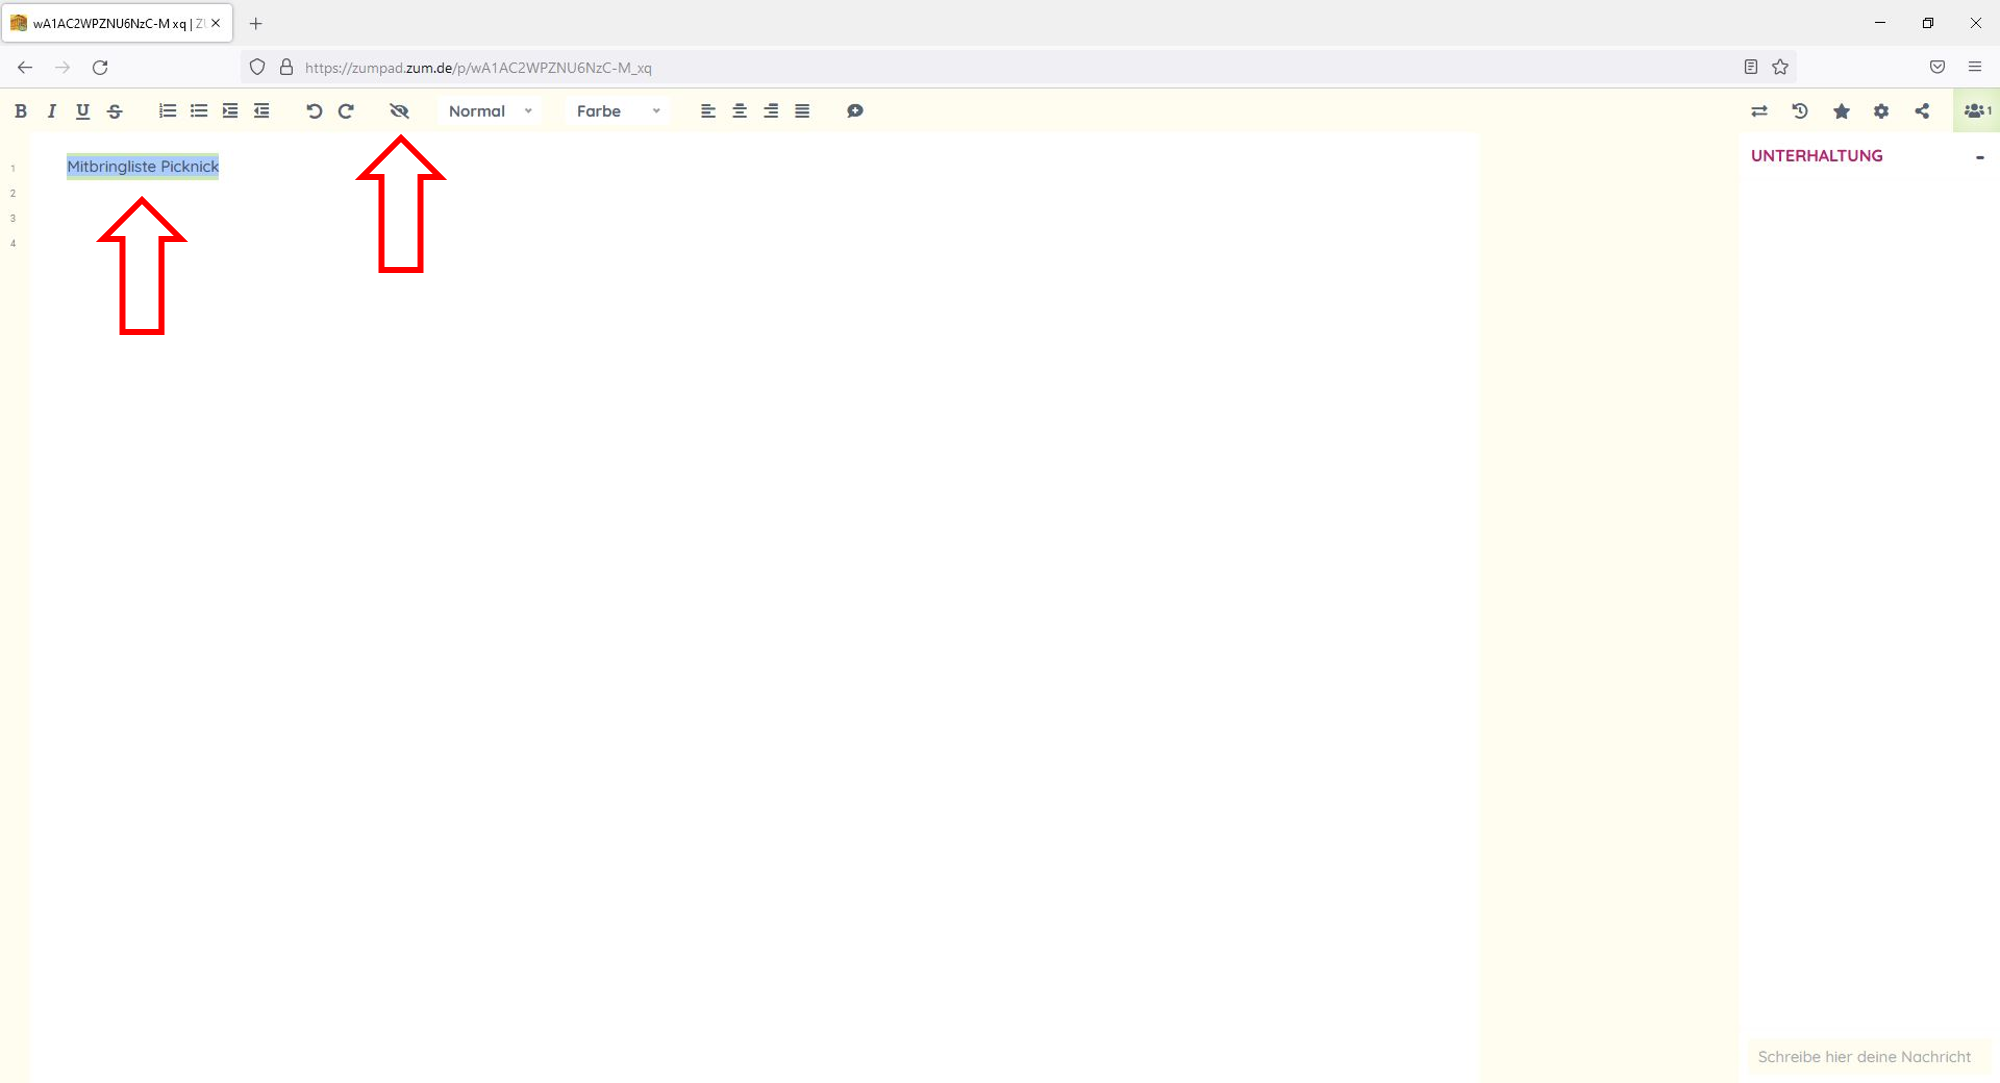Clear authorship colors with crossed eye icon
Viewport: 2000px width, 1083px height.
coord(399,111)
